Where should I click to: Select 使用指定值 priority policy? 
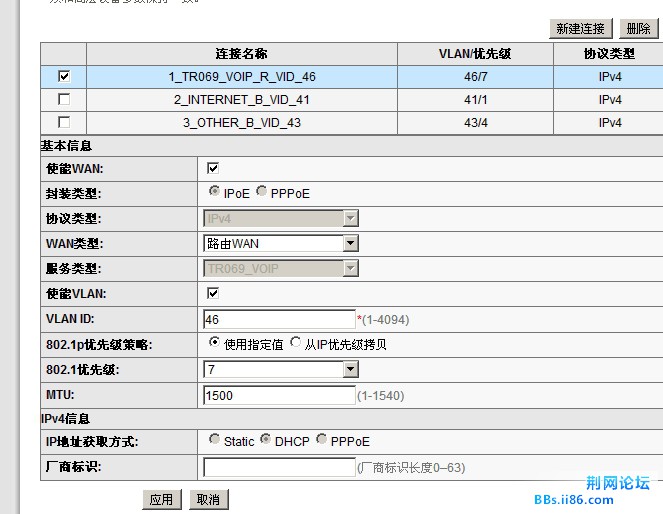click(x=214, y=342)
